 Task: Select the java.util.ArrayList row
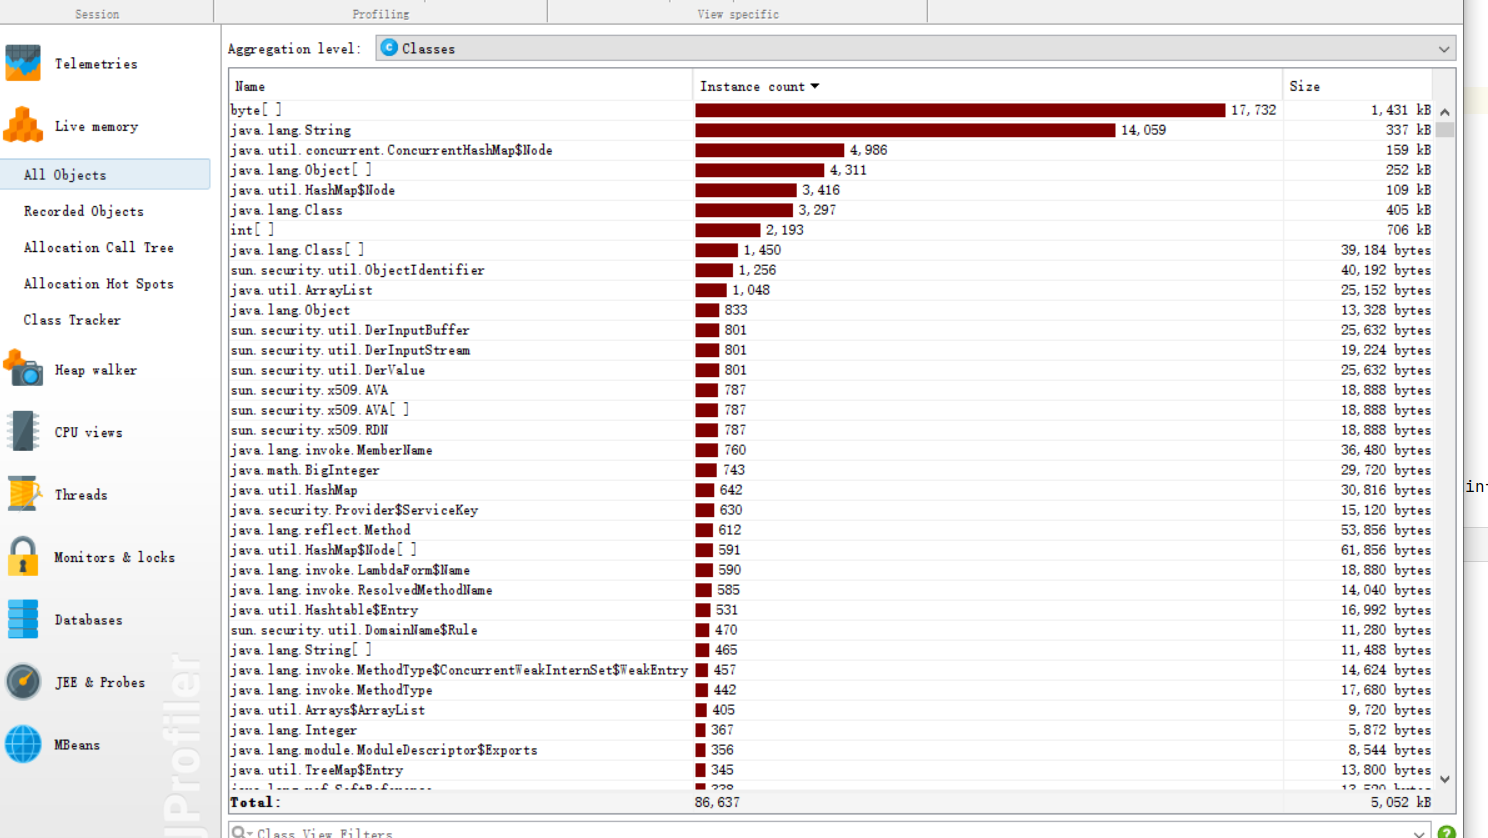pyautogui.click(x=831, y=290)
